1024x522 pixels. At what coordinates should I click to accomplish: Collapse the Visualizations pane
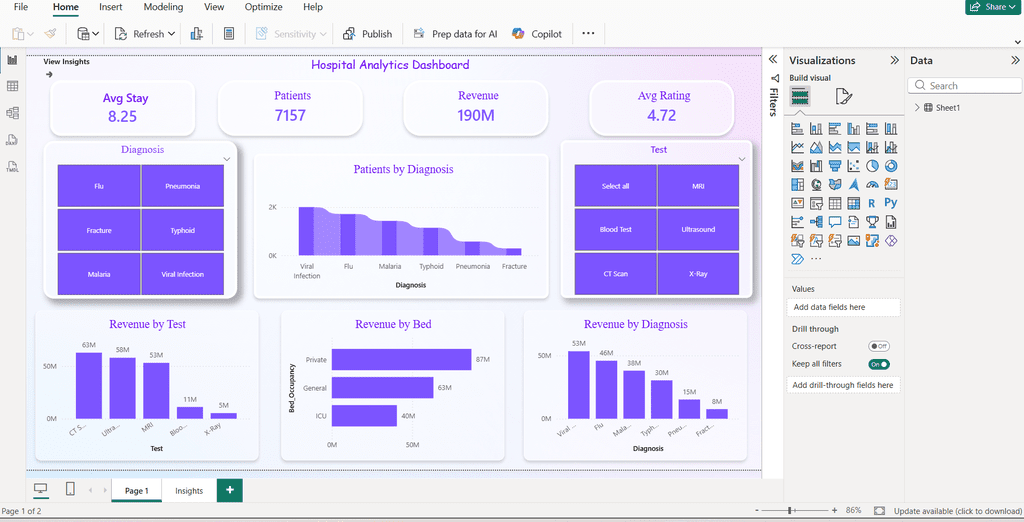pos(894,60)
